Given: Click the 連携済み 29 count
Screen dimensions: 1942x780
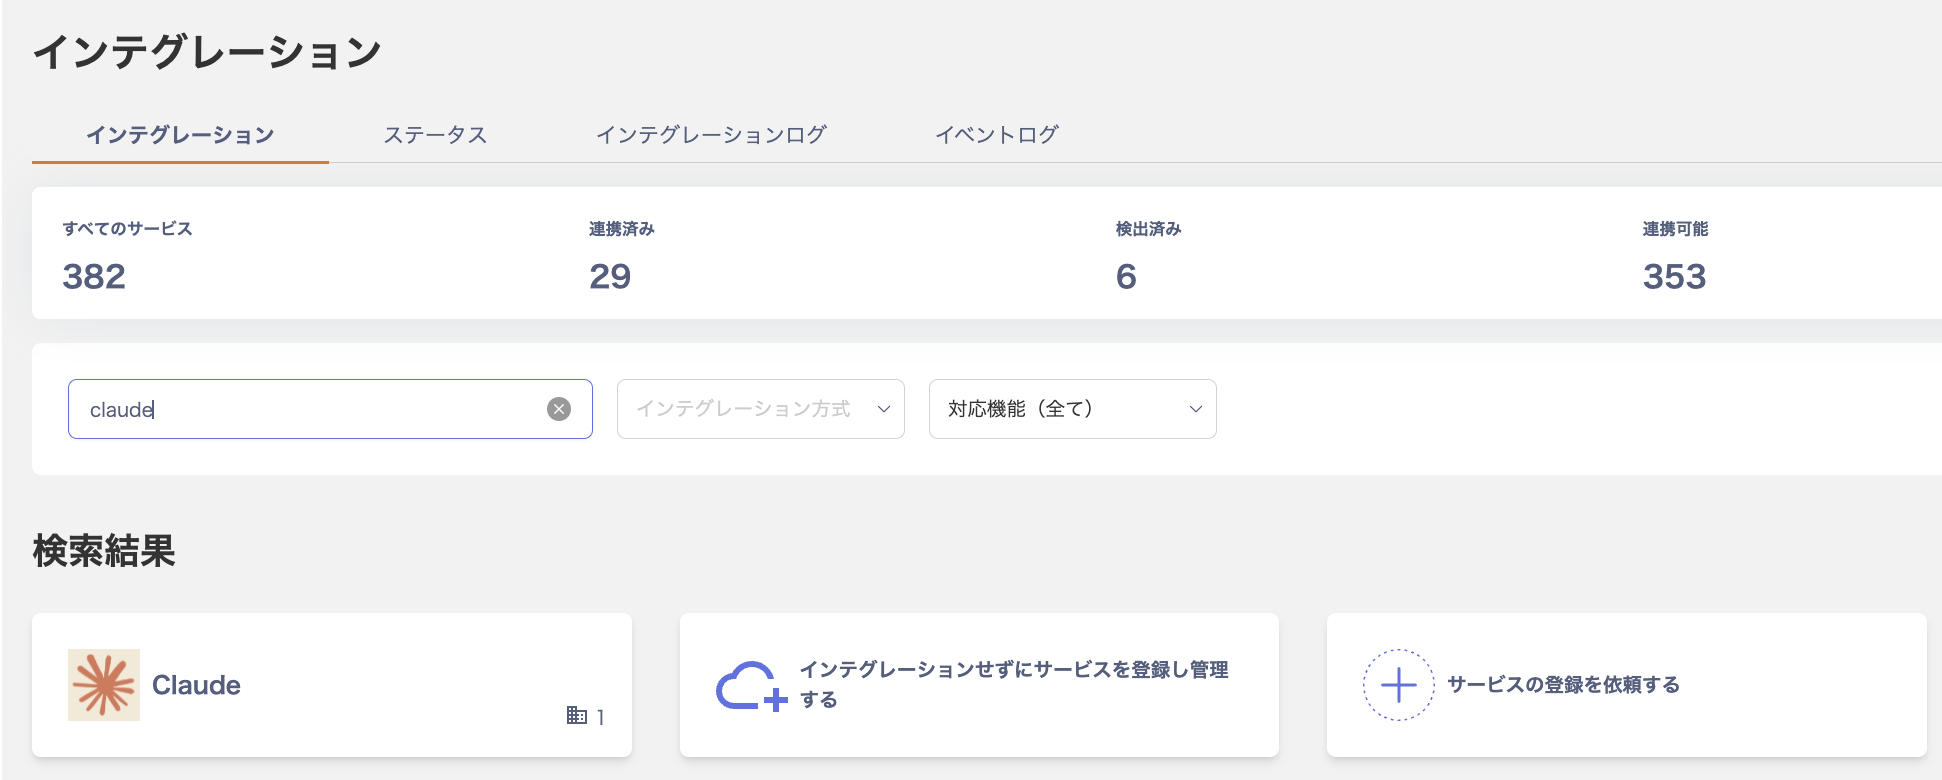Looking at the screenshot, I should click(610, 276).
